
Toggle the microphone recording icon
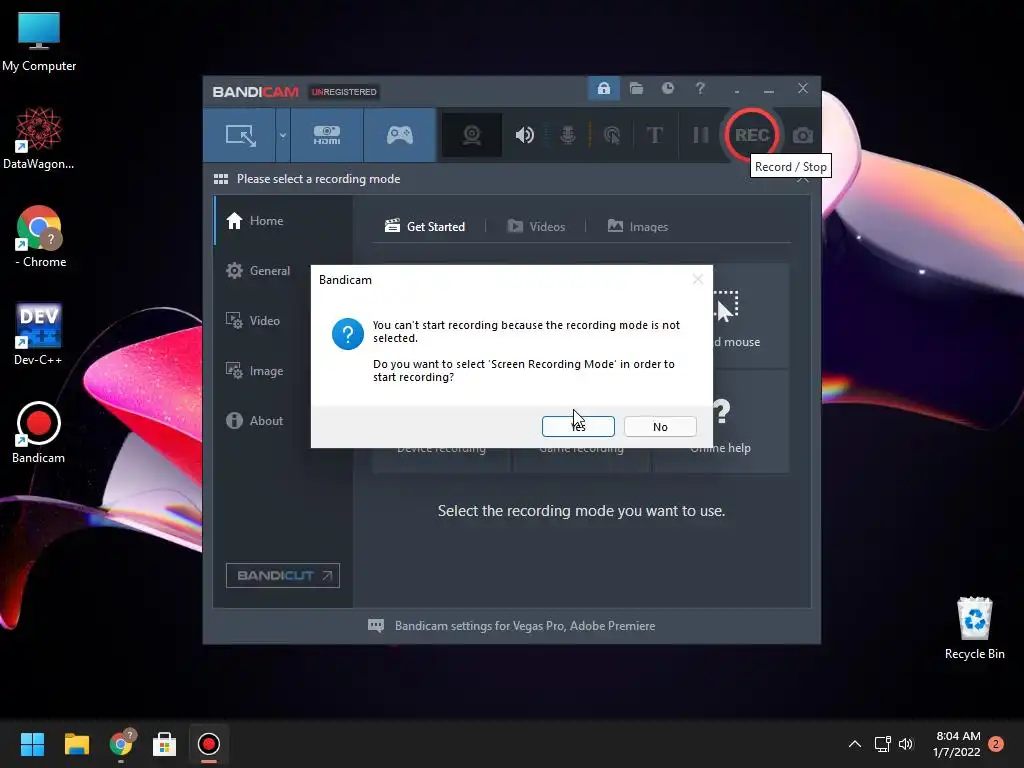568,135
